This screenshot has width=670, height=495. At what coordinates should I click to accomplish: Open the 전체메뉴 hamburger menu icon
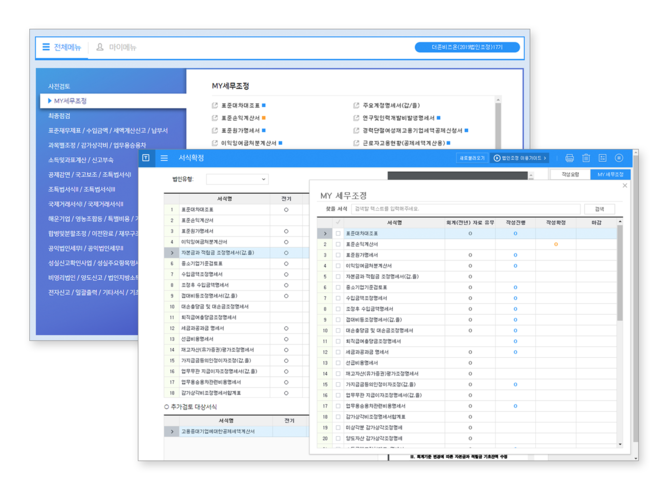click(x=45, y=47)
